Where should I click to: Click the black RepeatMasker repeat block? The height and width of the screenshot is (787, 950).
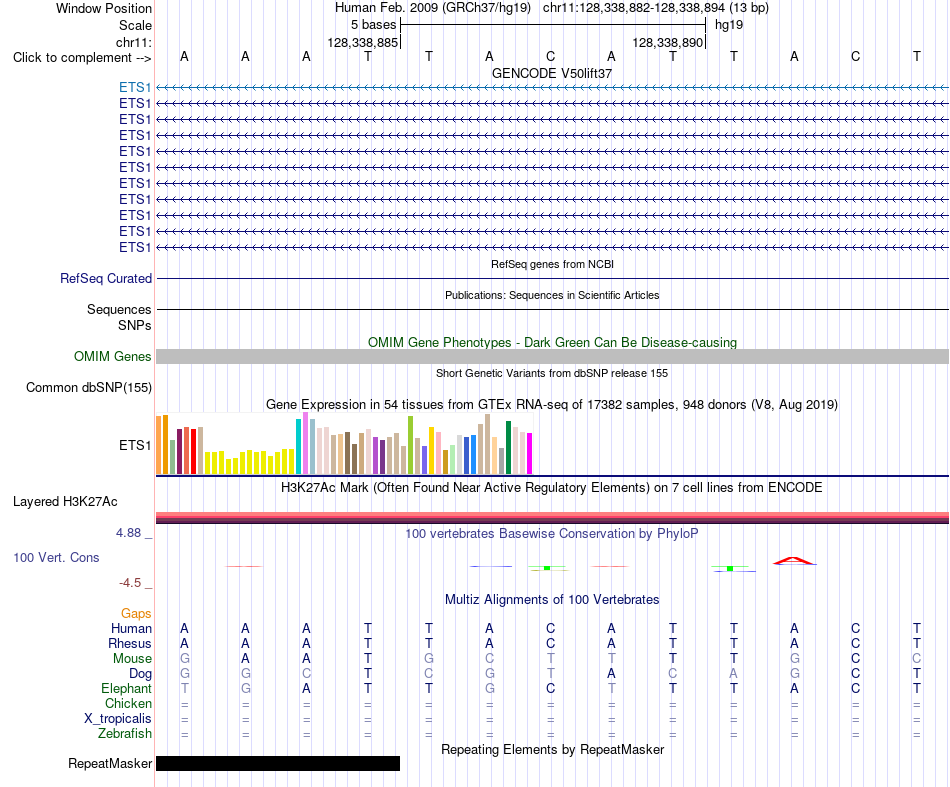coord(278,763)
